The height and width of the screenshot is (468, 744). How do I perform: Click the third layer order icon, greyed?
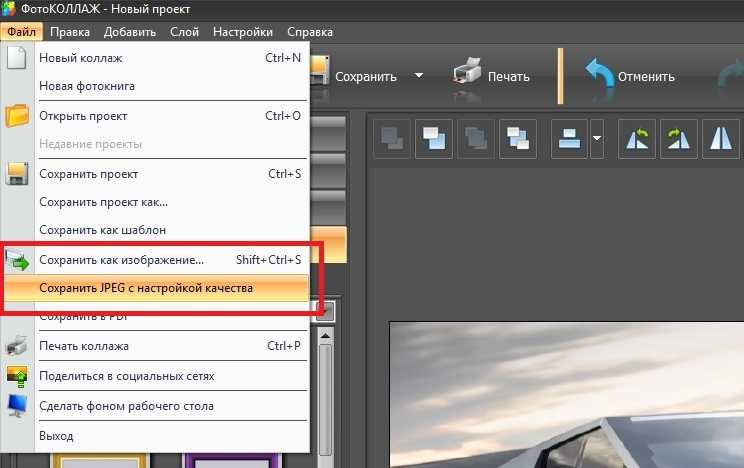(x=476, y=139)
